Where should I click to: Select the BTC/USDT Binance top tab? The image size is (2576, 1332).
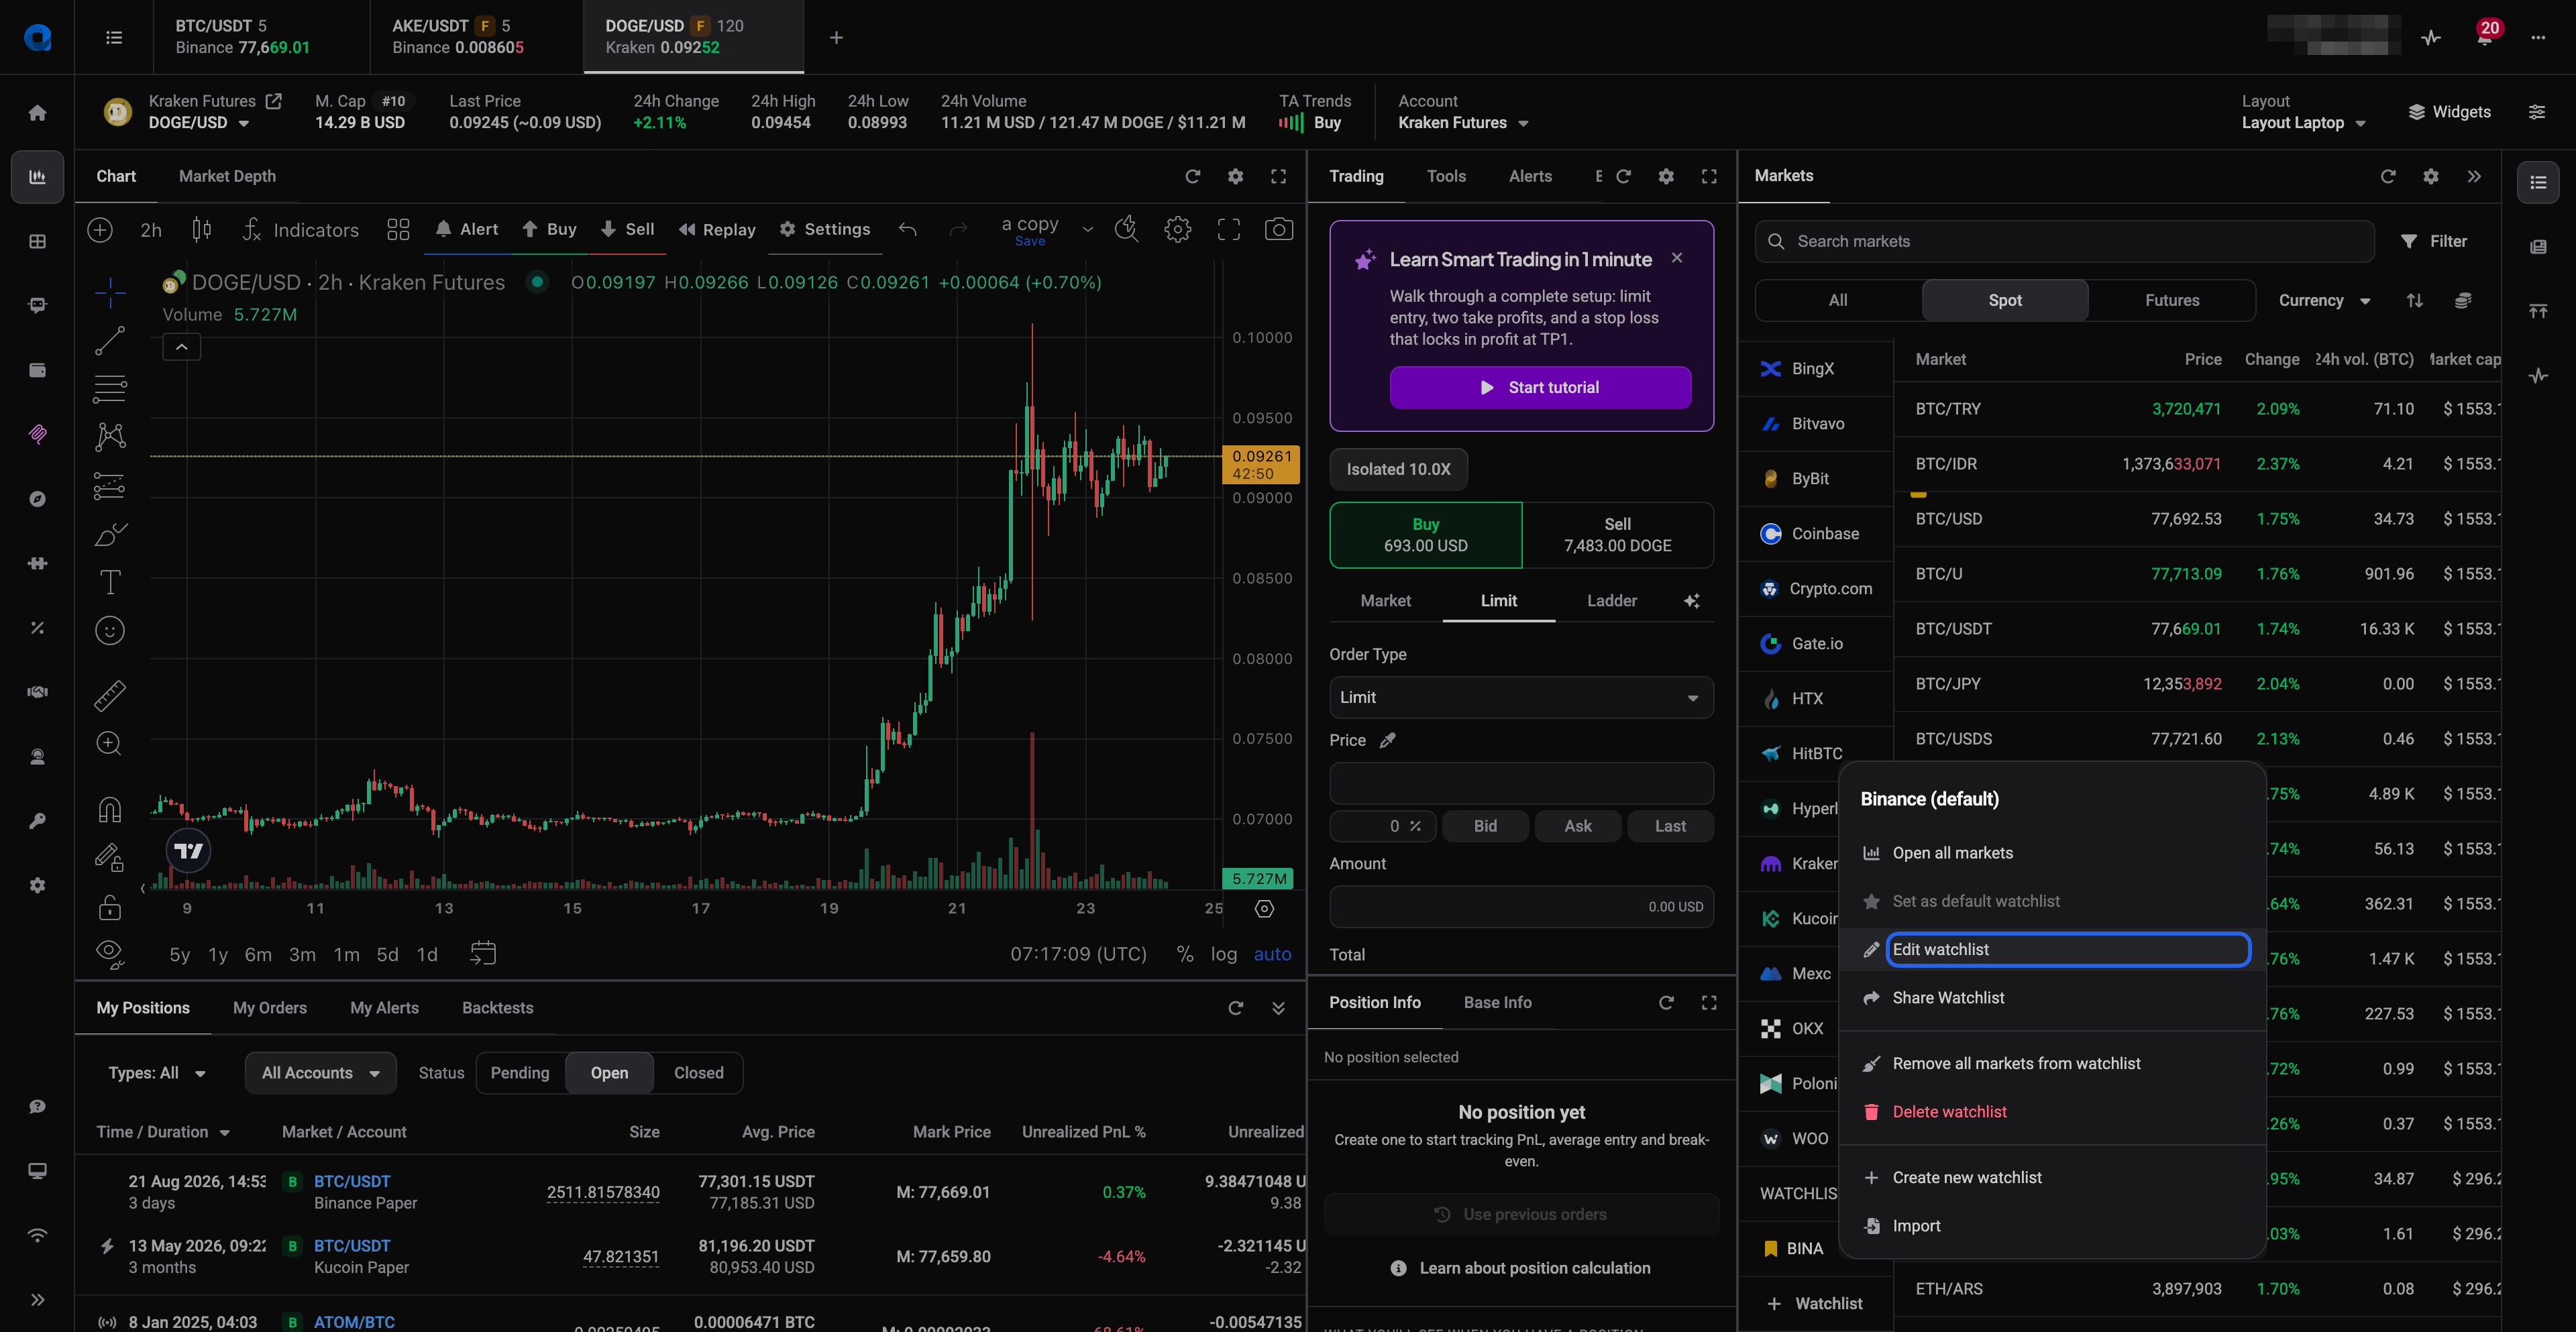pos(261,37)
